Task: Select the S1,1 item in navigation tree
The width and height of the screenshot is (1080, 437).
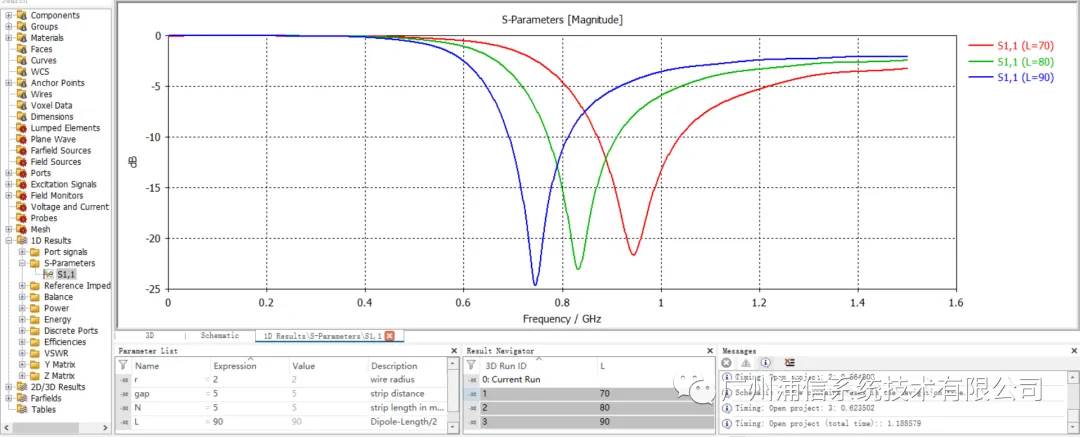Action: click(x=66, y=274)
